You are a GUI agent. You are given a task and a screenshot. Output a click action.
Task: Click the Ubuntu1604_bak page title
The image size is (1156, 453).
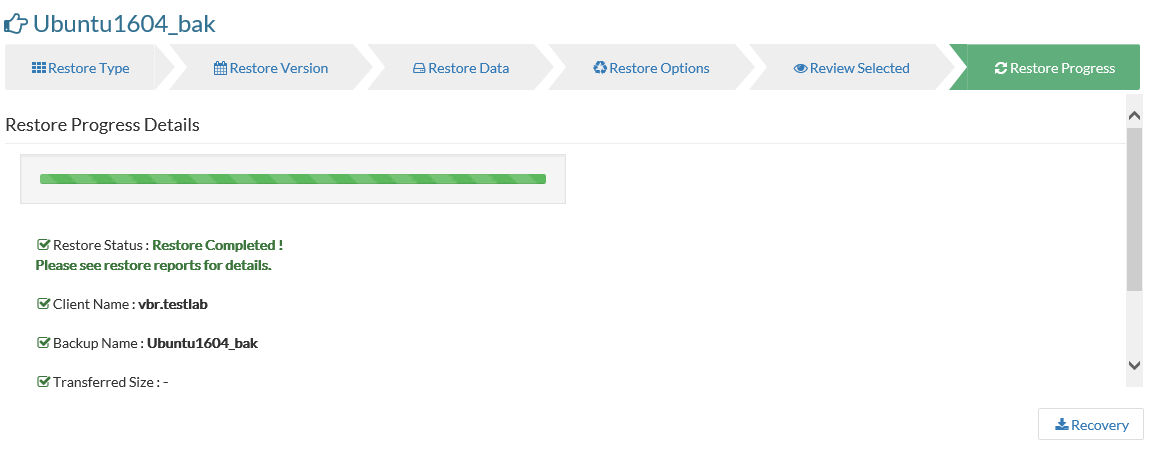click(124, 23)
